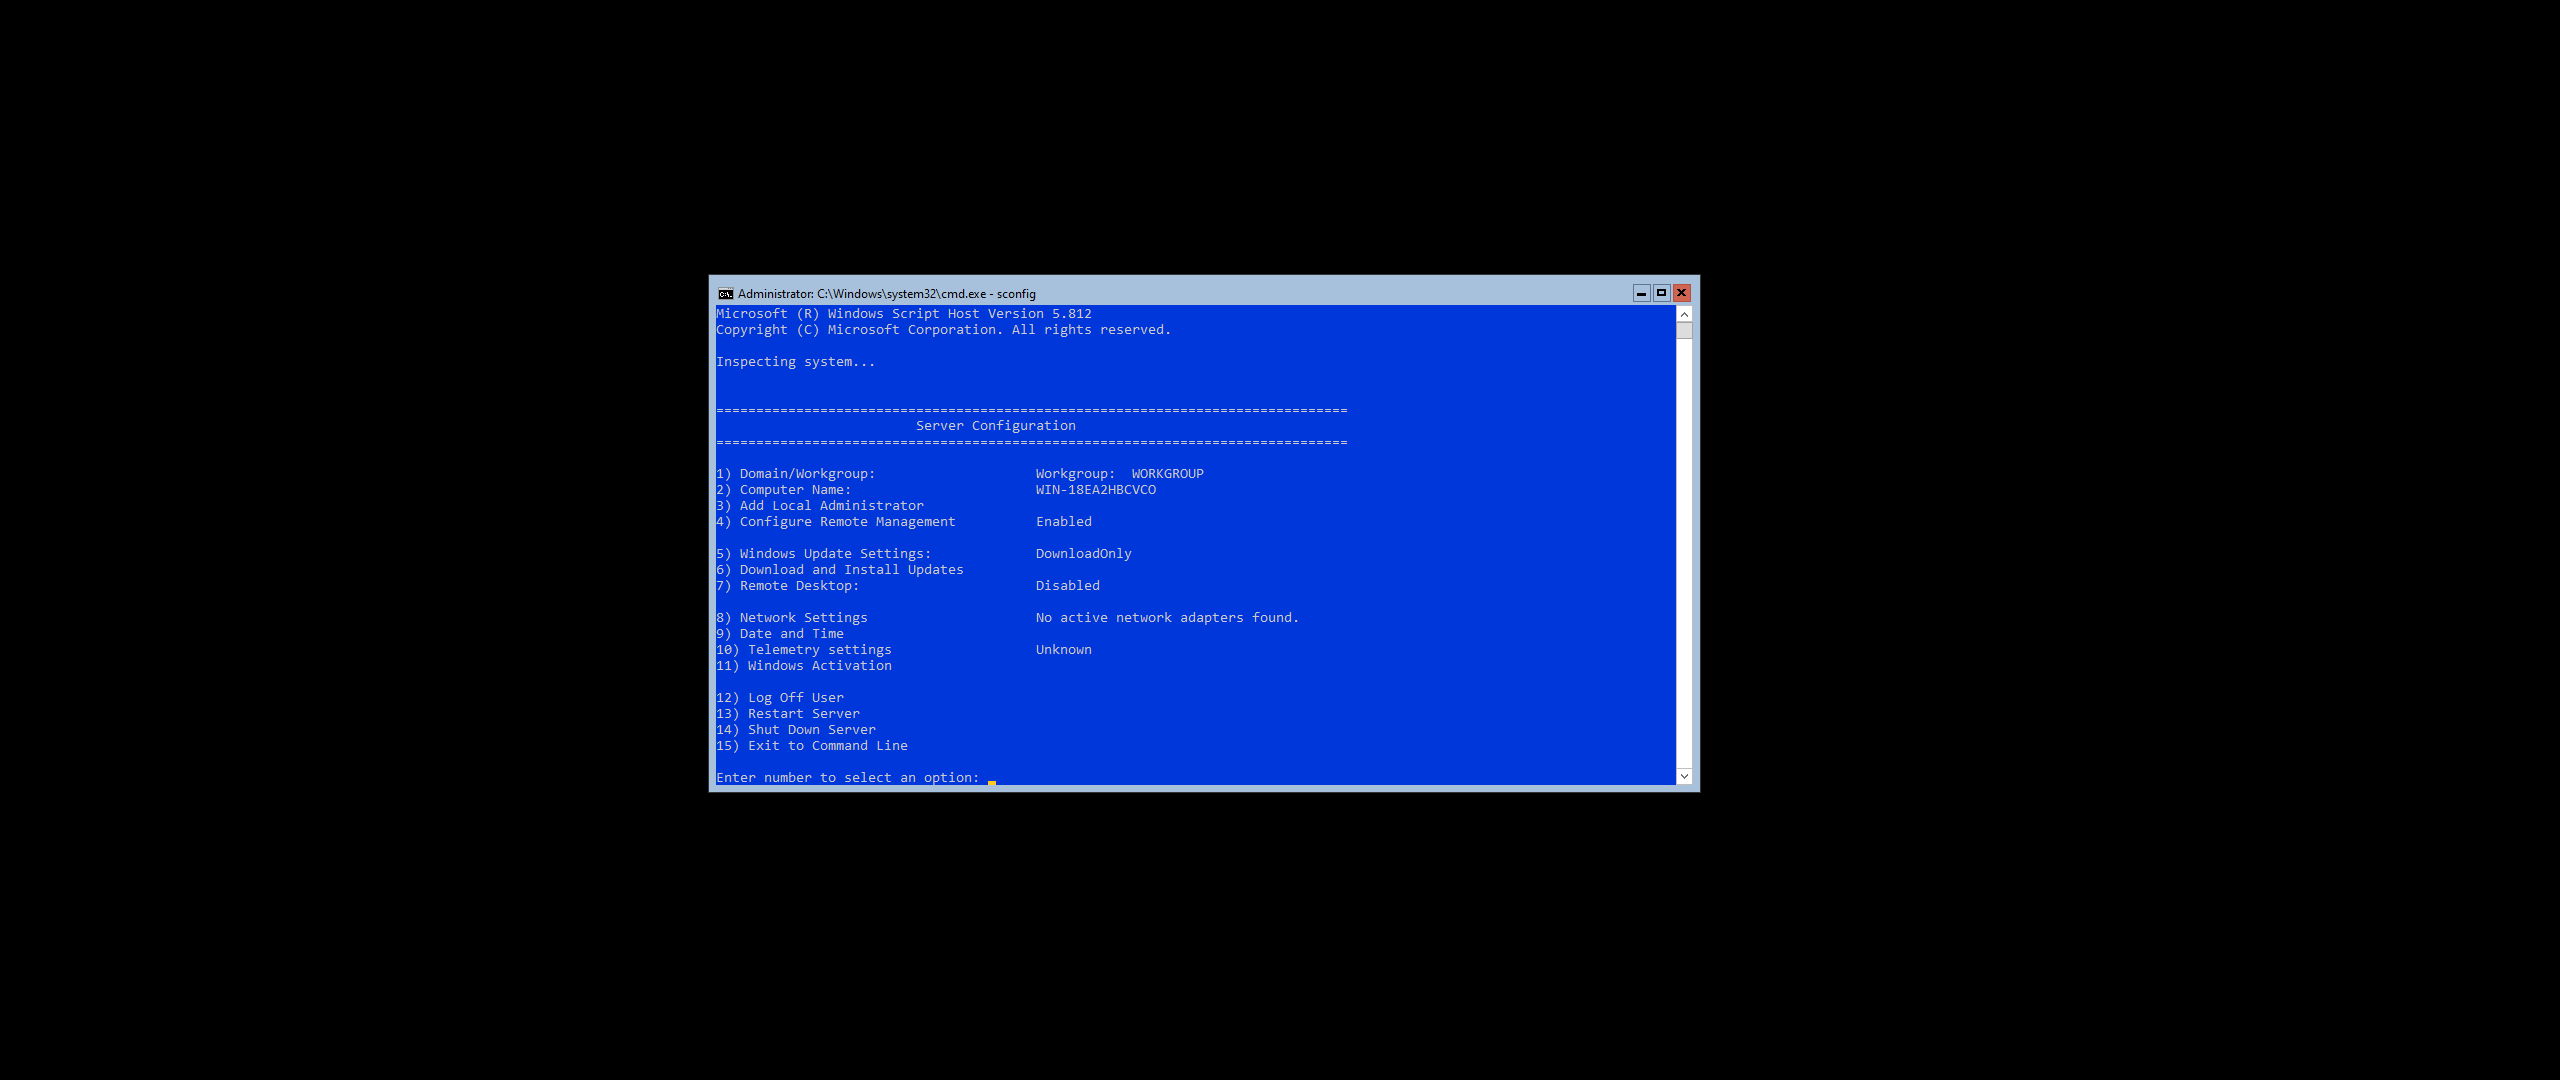Click the scrollbar up arrow

[1684, 314]
